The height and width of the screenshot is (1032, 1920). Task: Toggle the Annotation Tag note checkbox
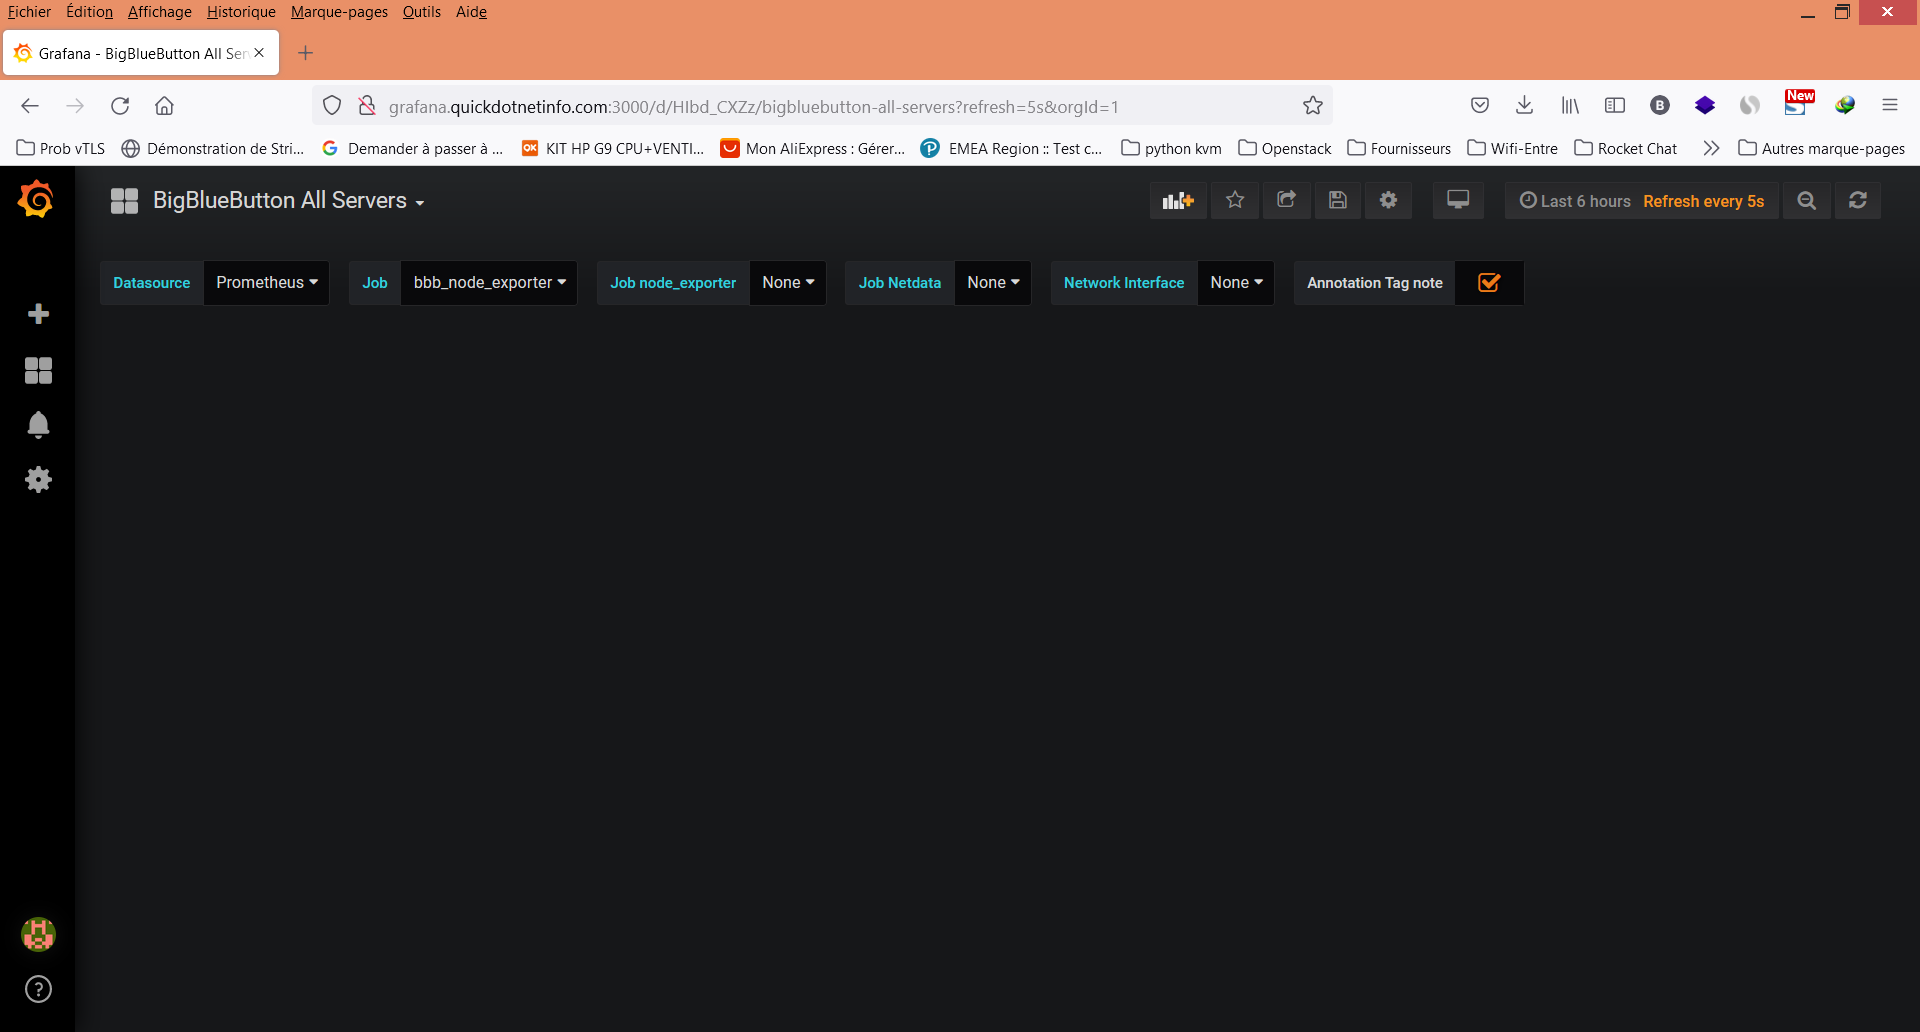coord(1489,283)
